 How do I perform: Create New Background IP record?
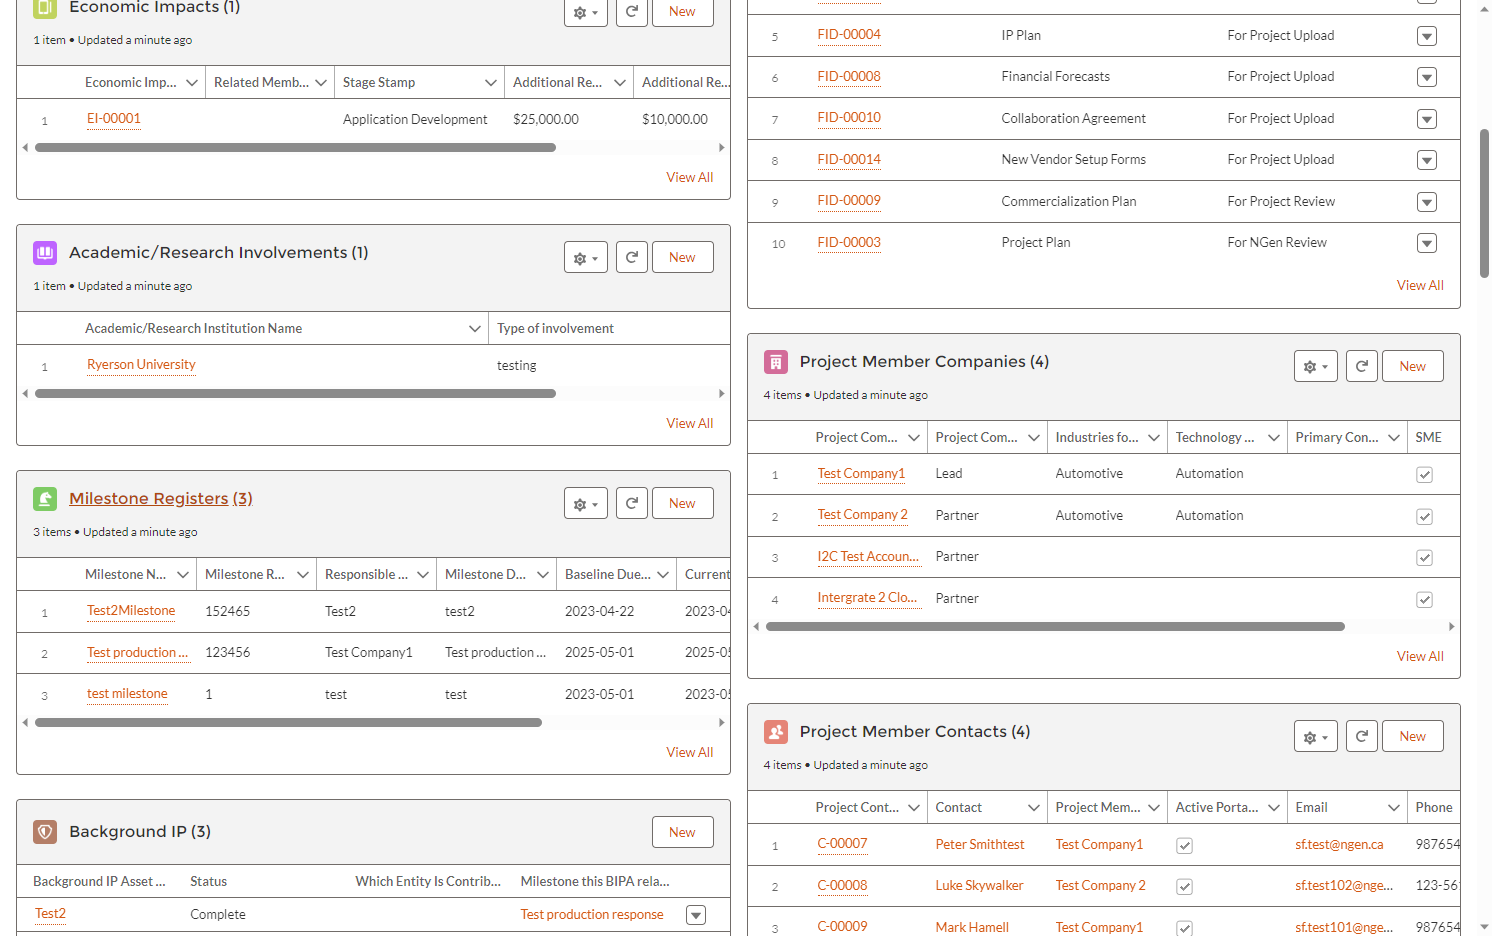click(682, 832)
